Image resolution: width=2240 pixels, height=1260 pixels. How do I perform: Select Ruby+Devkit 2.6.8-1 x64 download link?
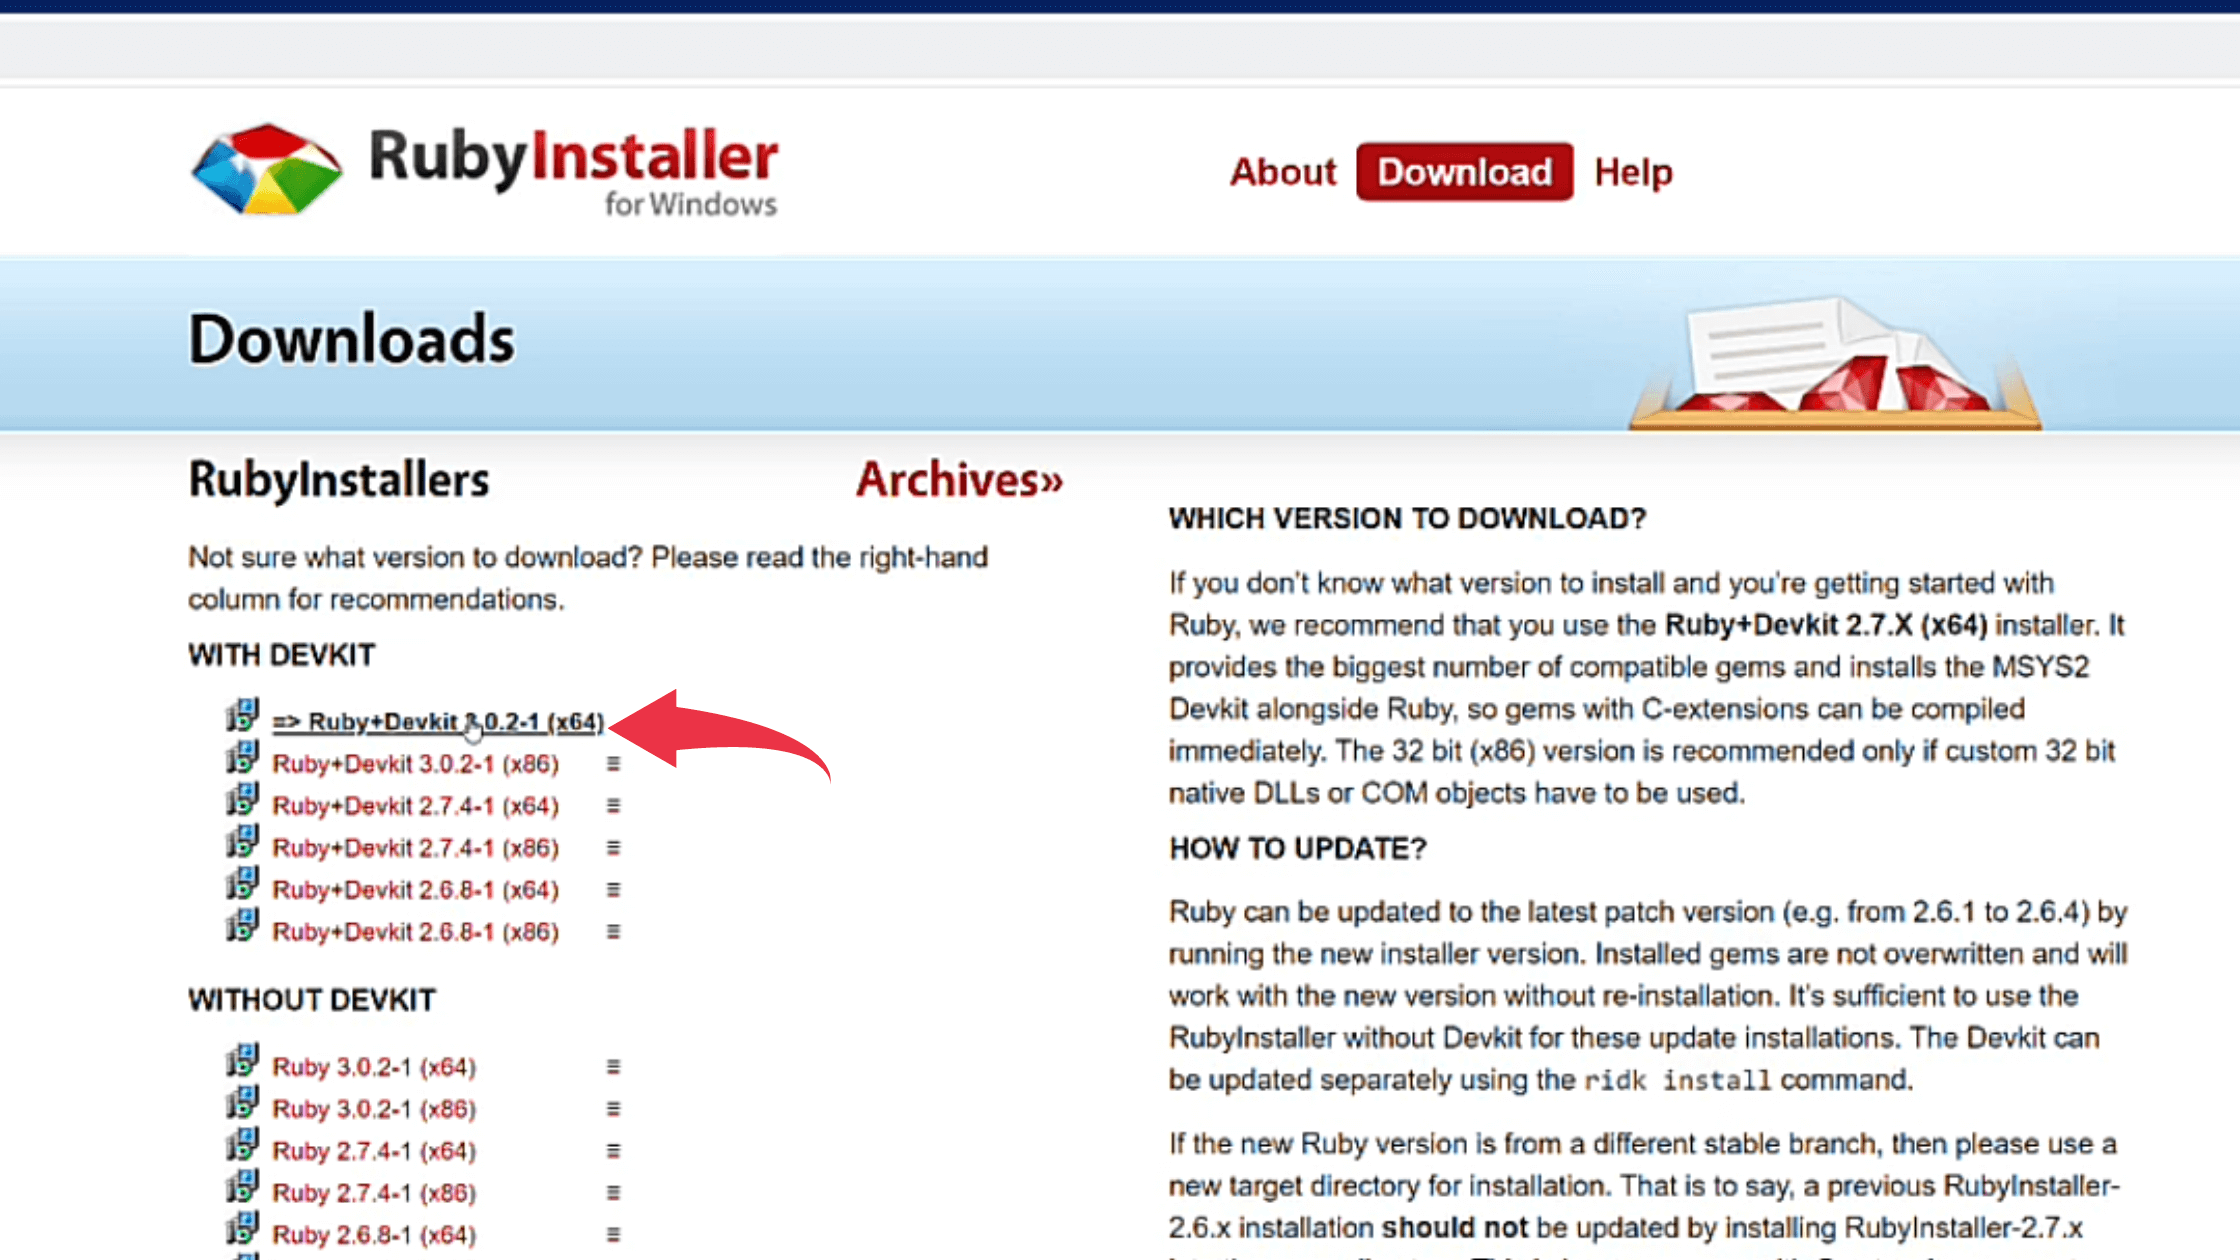click(x=415, y=889)
